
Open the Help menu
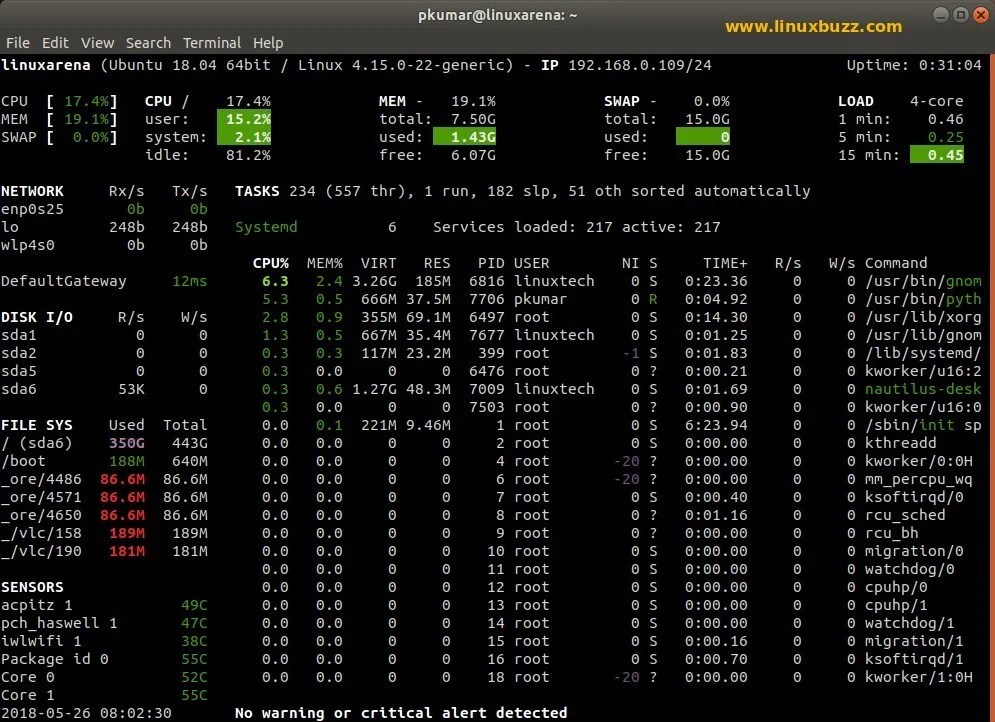pyautogui.click(x=268, y=43)
